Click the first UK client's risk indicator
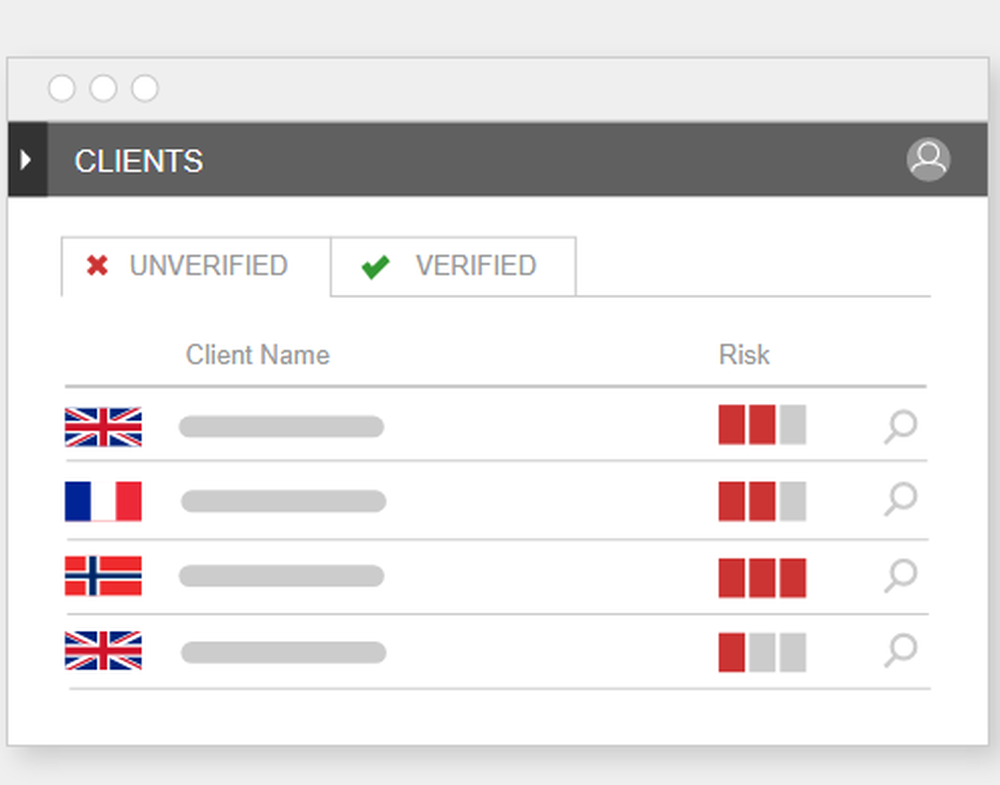 [762, 424]
